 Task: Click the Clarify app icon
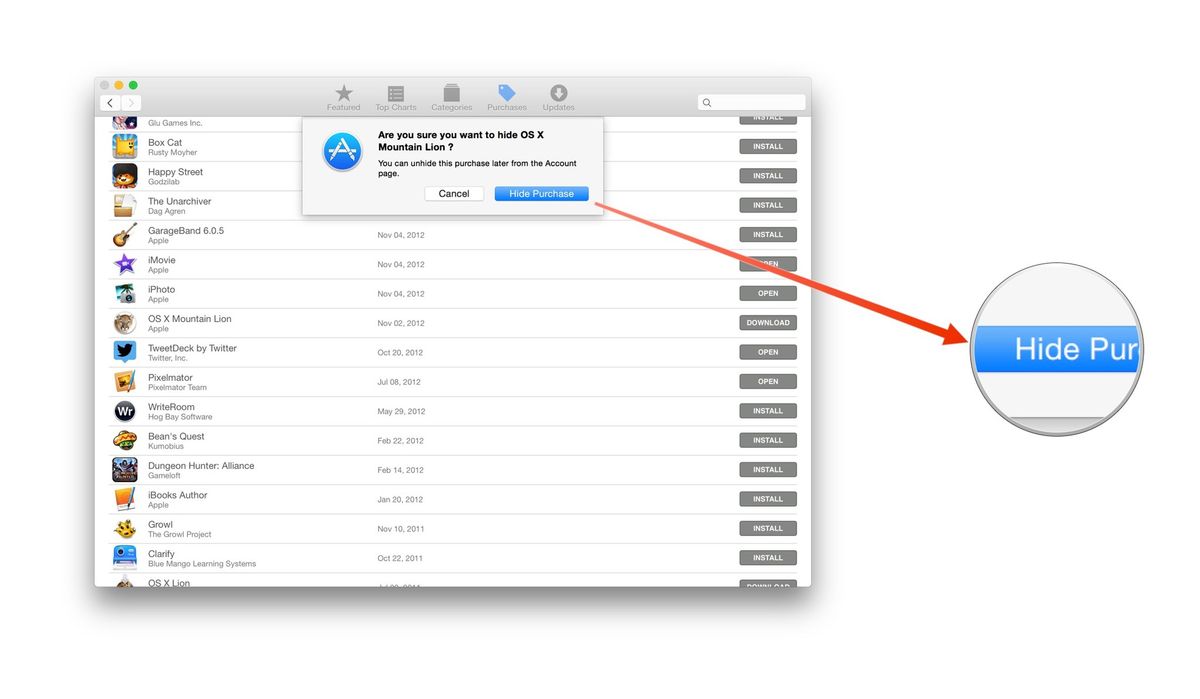[125, 557]
